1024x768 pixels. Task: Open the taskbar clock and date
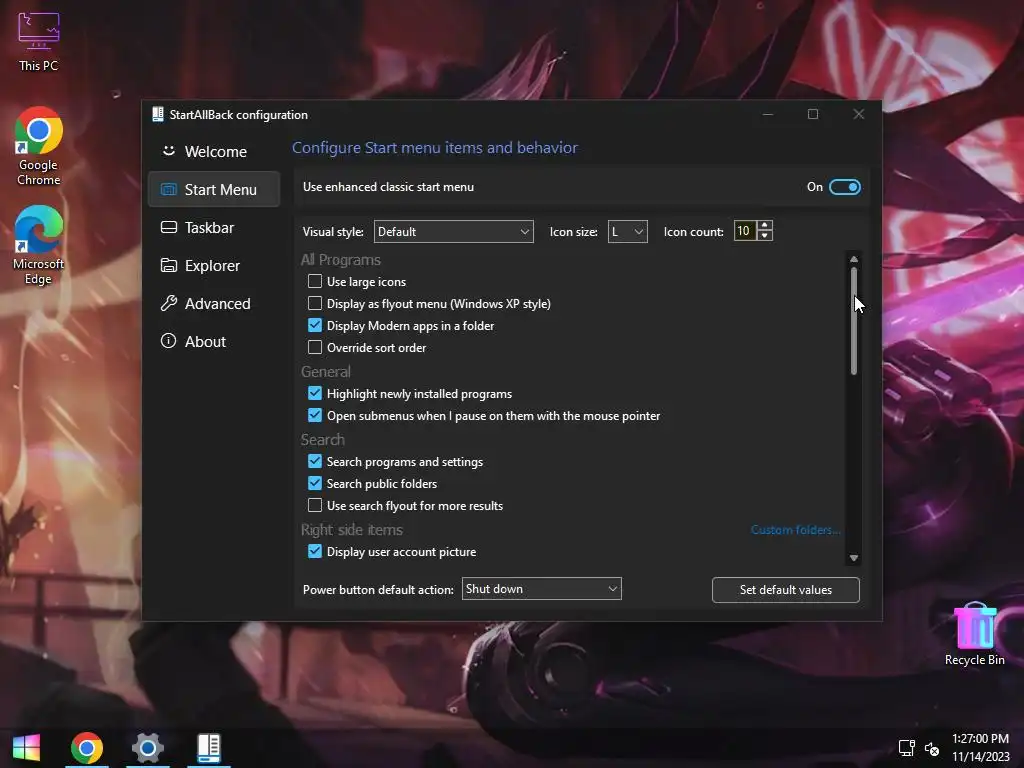click(x=980, y=747)
